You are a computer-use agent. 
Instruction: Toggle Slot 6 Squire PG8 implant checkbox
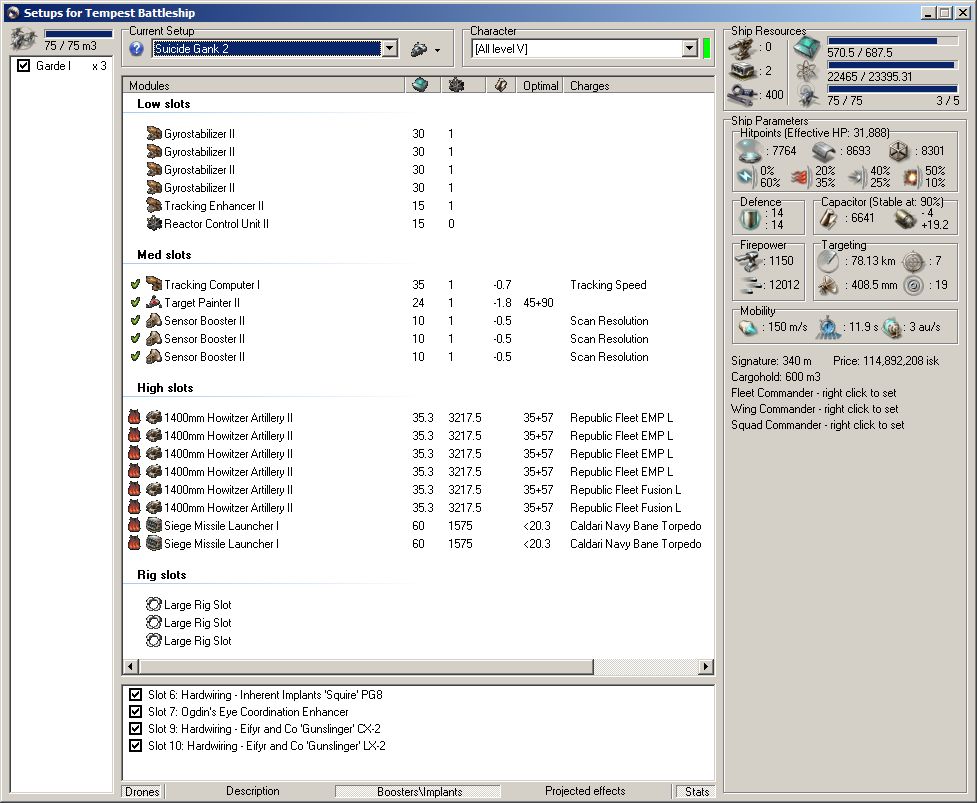click(135, 695)
